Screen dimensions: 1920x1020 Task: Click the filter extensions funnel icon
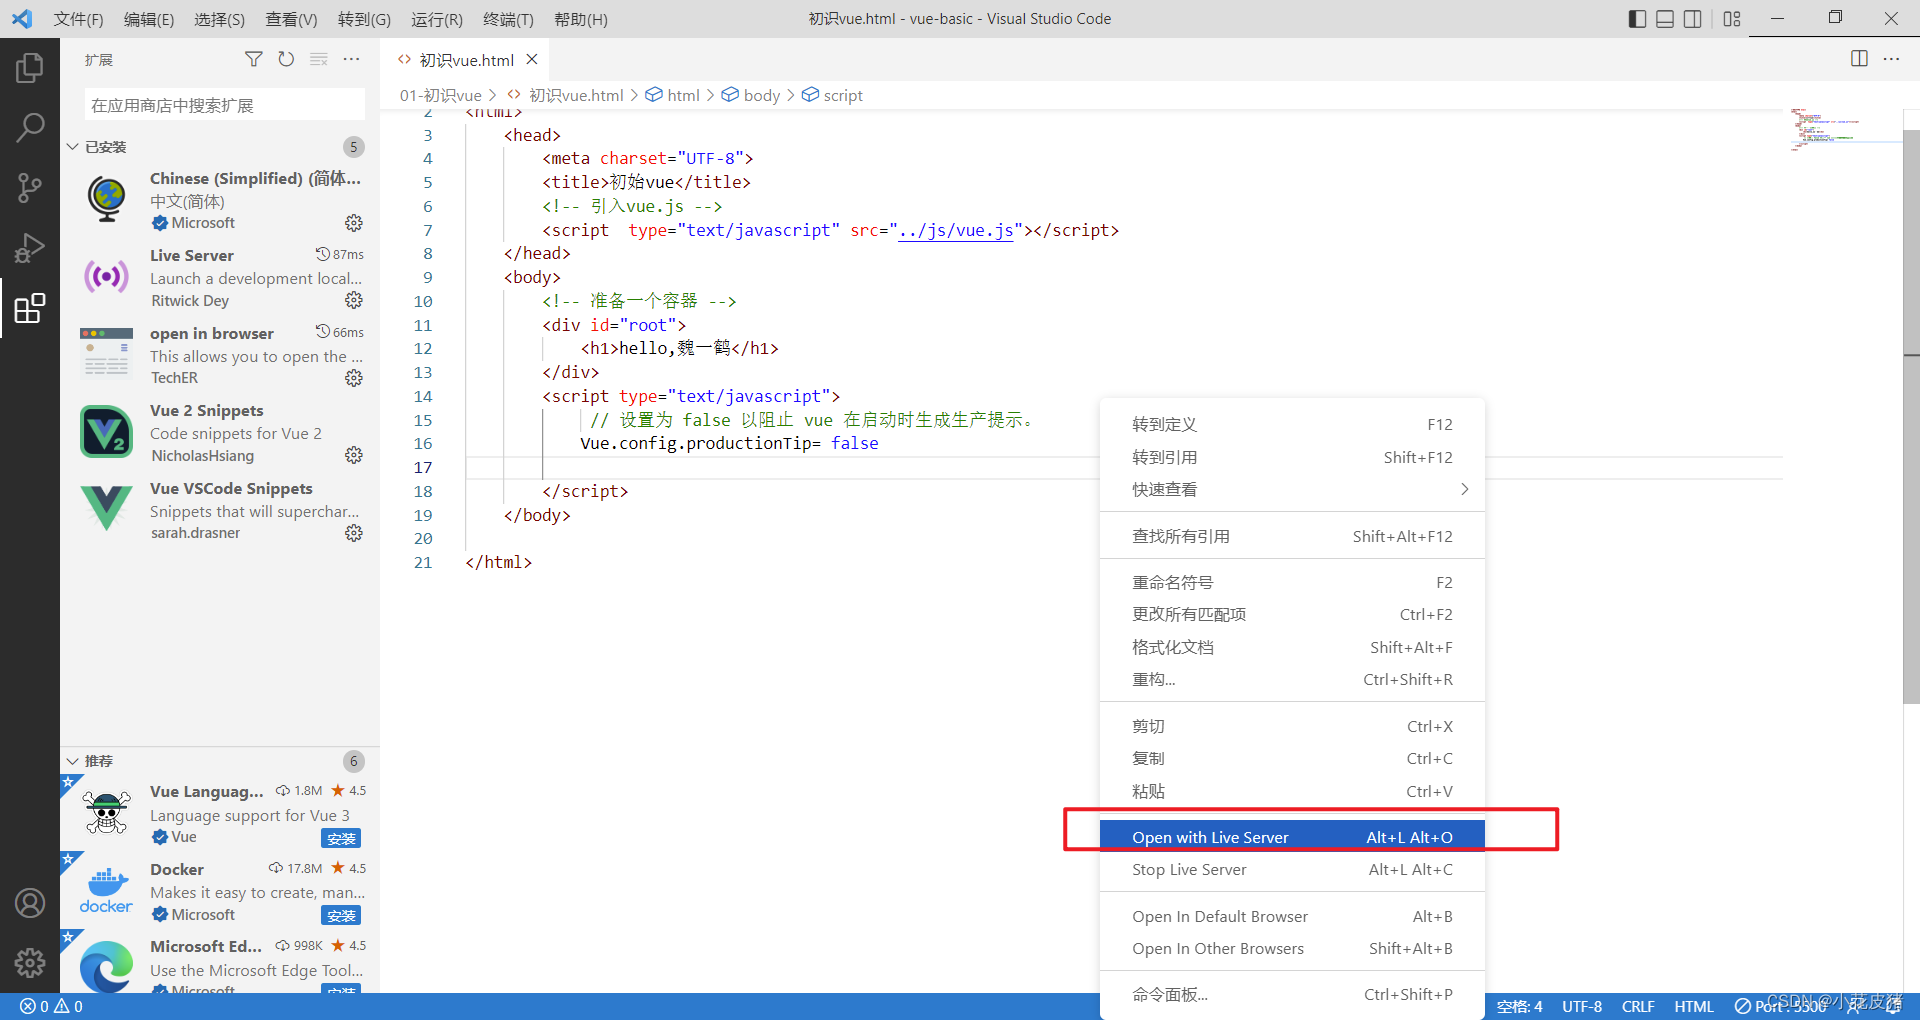254,60
